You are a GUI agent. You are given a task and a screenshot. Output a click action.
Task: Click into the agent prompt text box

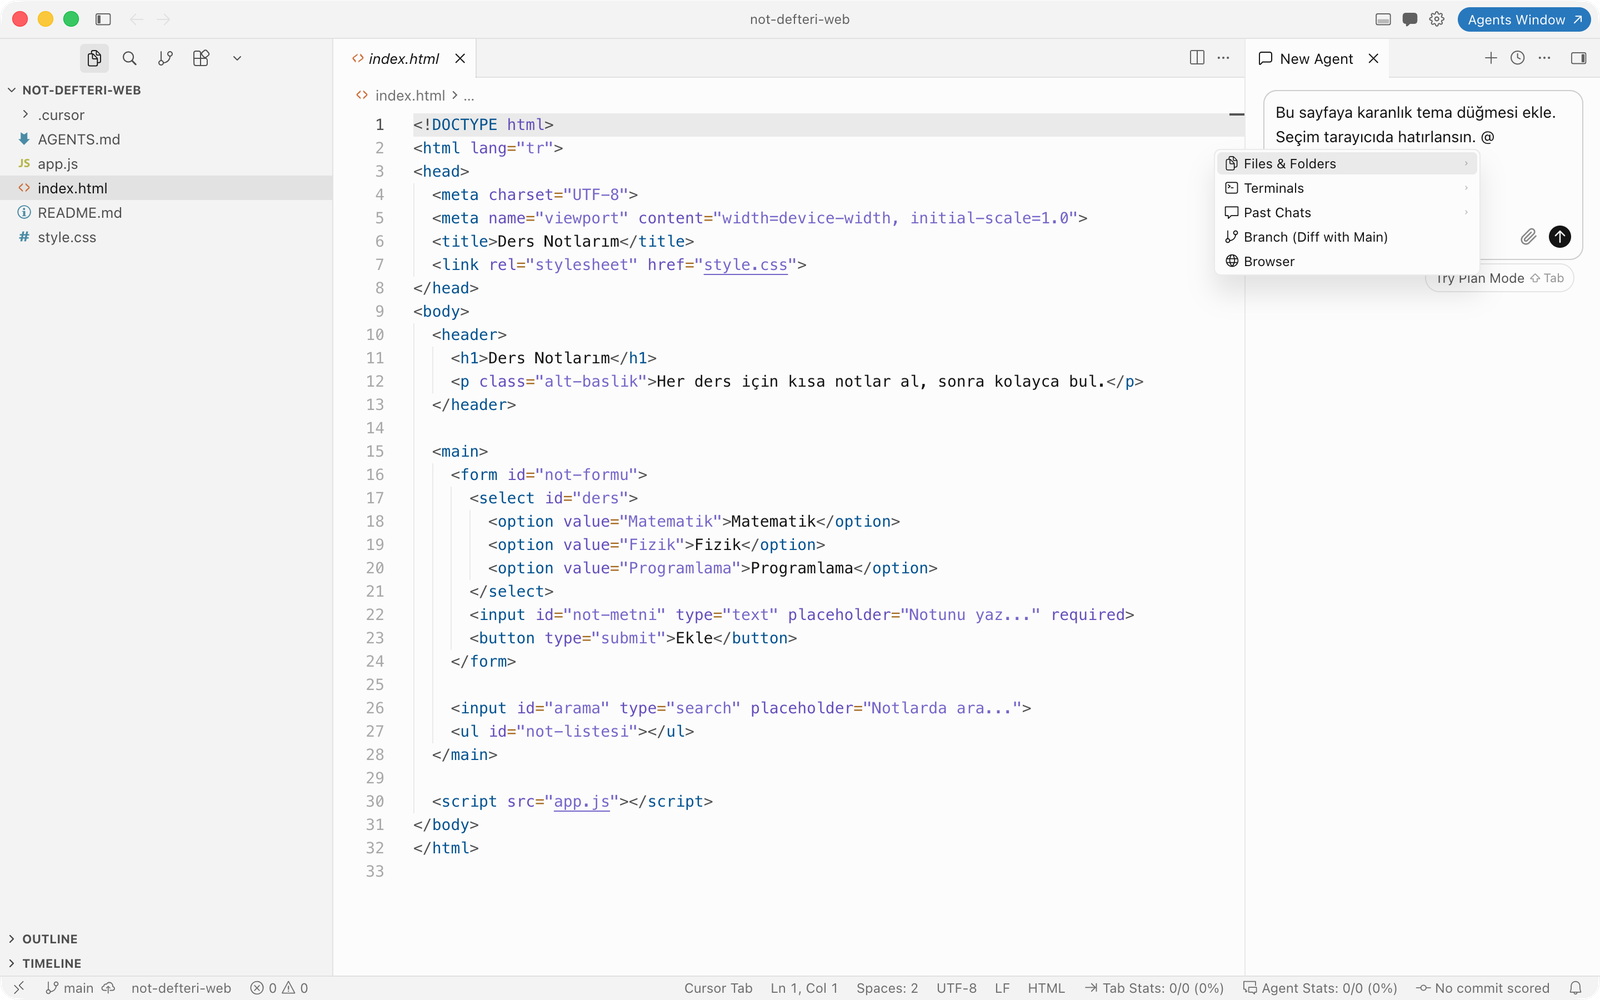pos(1422,125)
